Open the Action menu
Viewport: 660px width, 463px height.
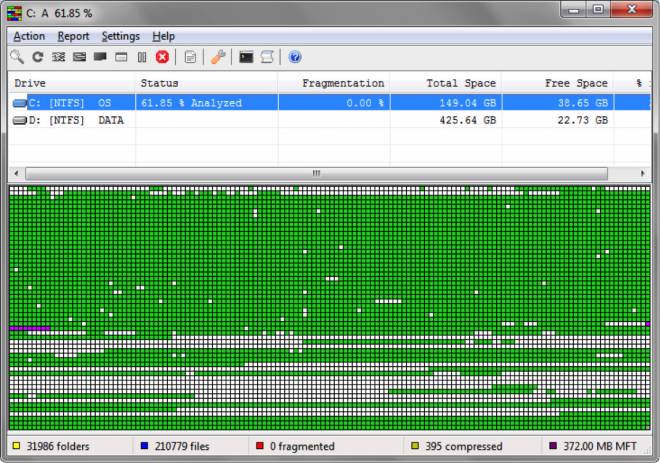pos(29,36)
